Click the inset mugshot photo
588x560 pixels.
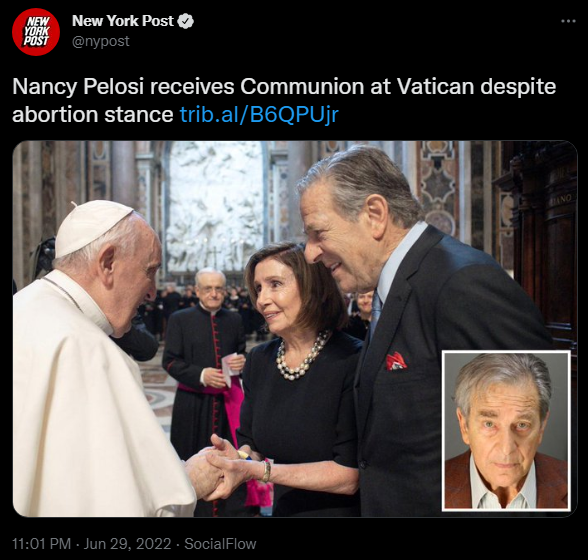coord(506,431)
